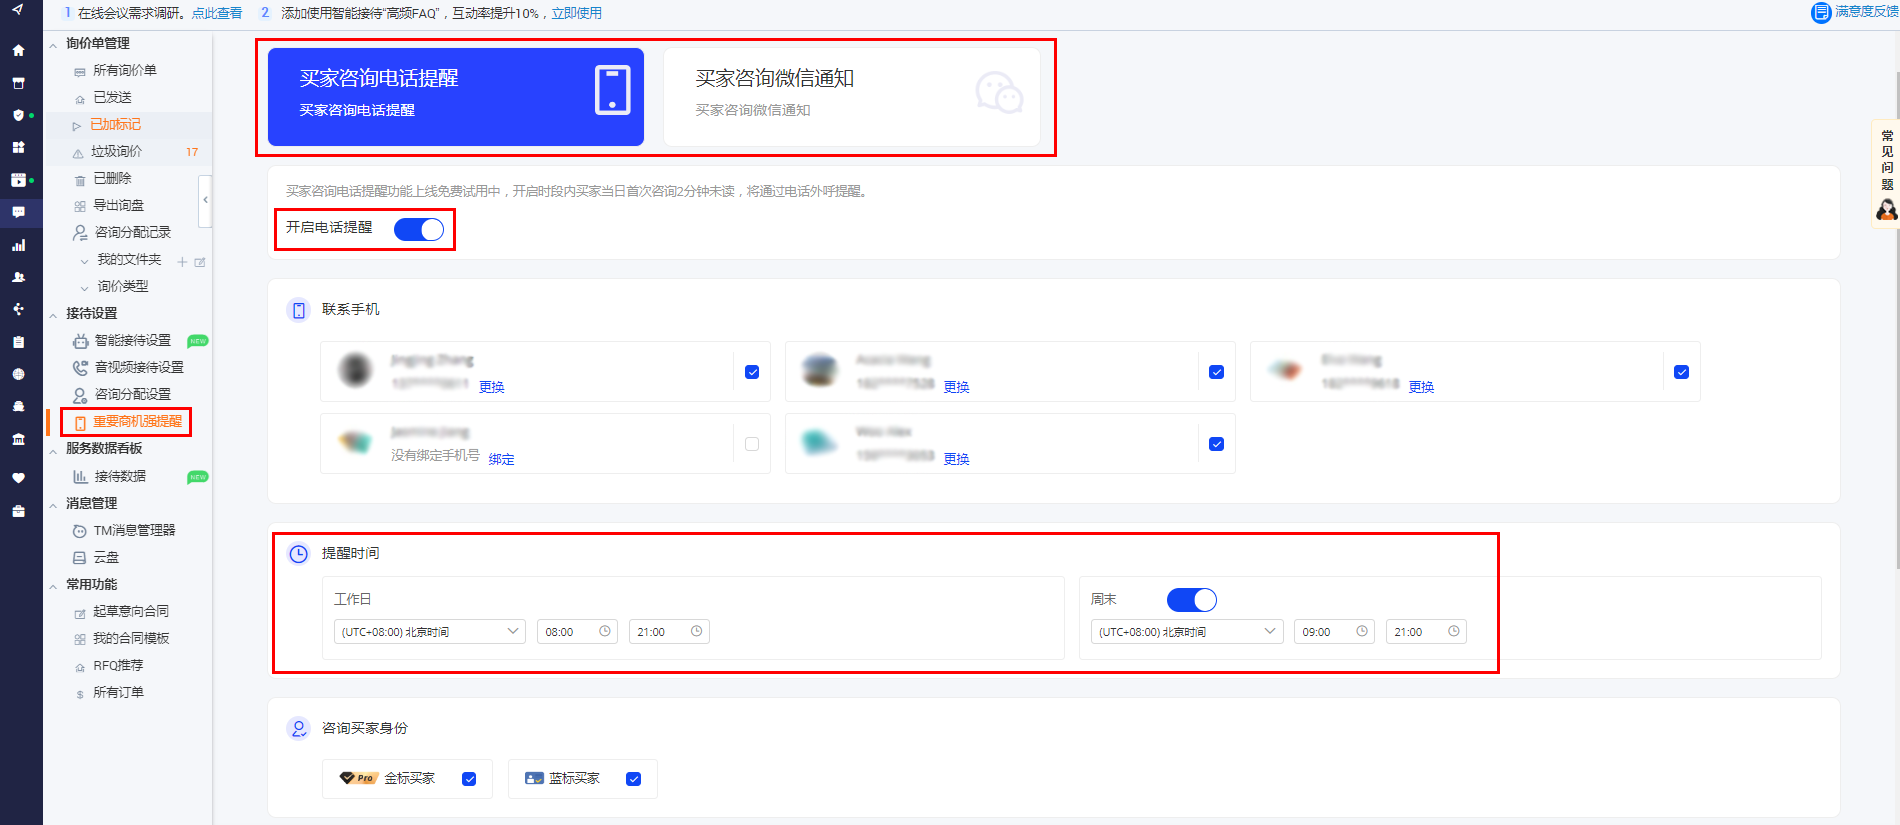Open the message chat icon in left sidebar
Viewport: 1900px width, 825px height.
(x=18, y=212)
